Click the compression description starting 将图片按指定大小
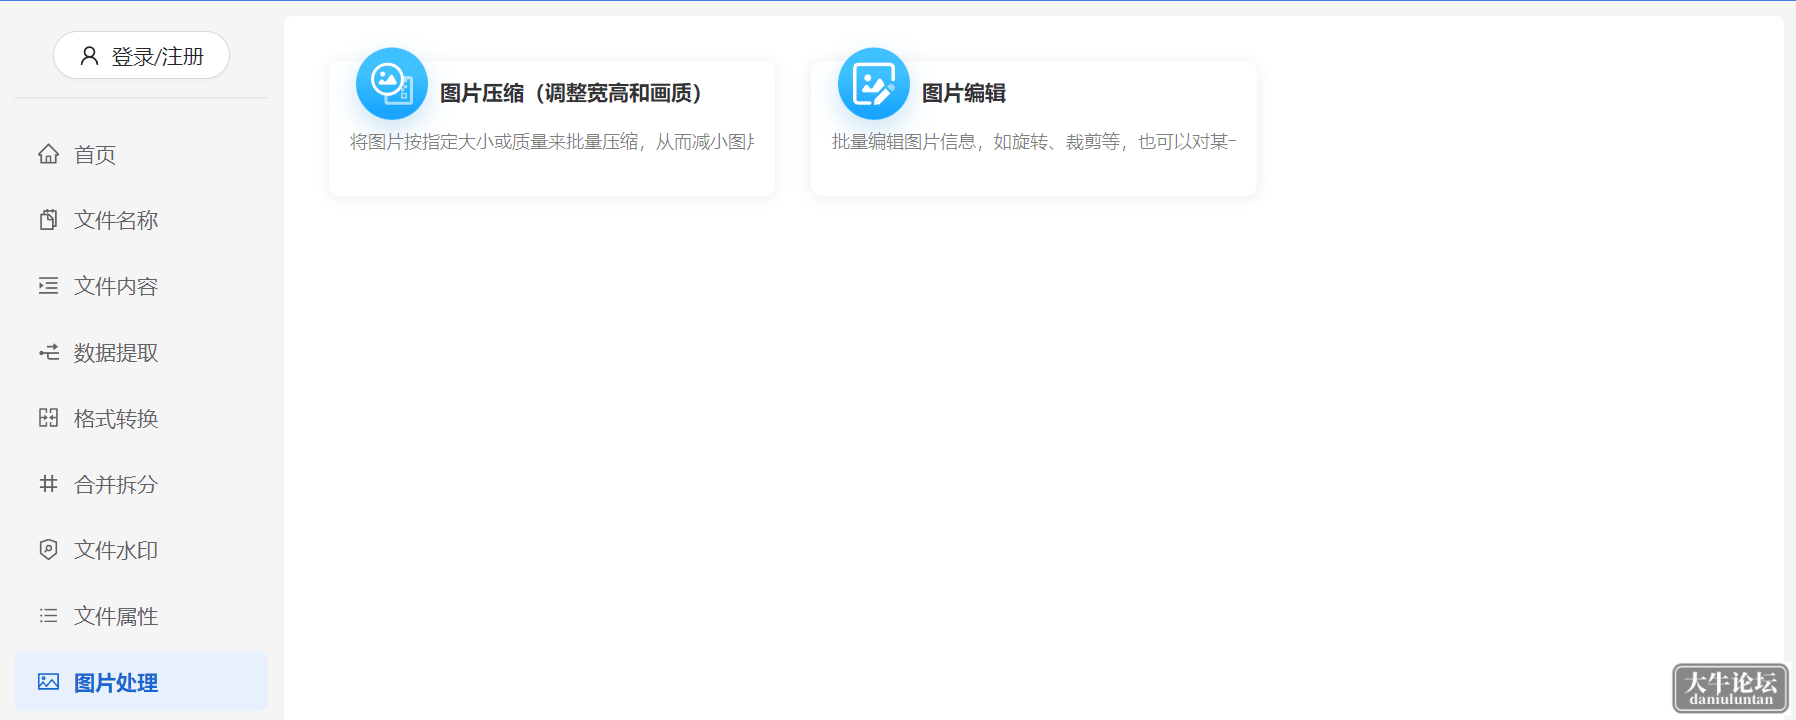The width and height of the screenshot is (1796, 720). 552,142
